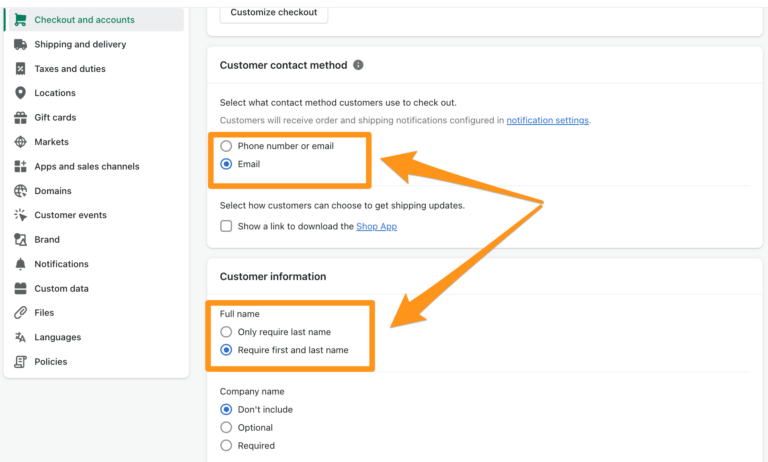Click the Customer events sparkle icon
The height and width of the screenshot is (462, 768).
click(x=20, y=215)
